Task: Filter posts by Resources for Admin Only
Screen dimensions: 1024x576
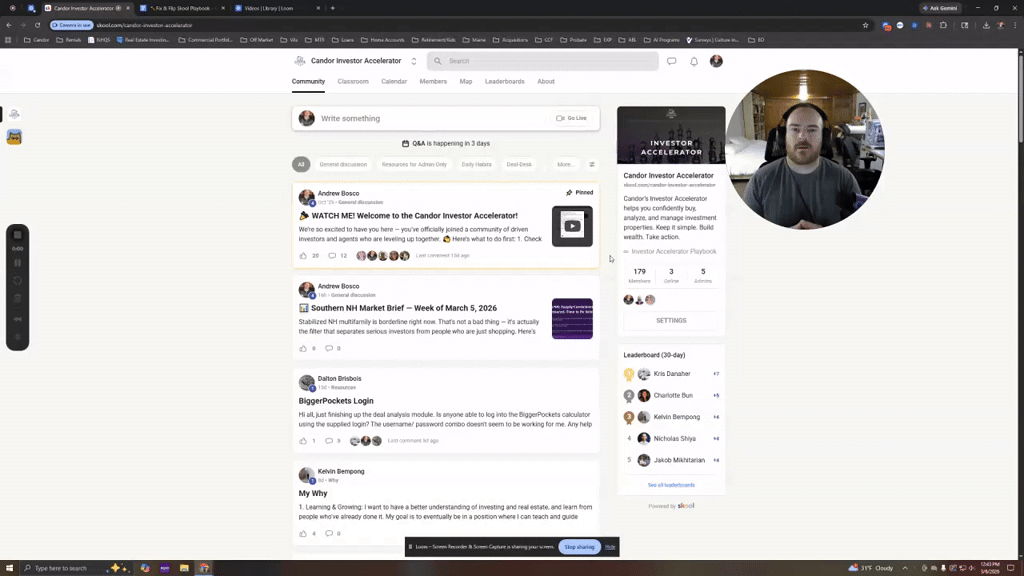Action: pyautogui.click(x=414, y=165)
